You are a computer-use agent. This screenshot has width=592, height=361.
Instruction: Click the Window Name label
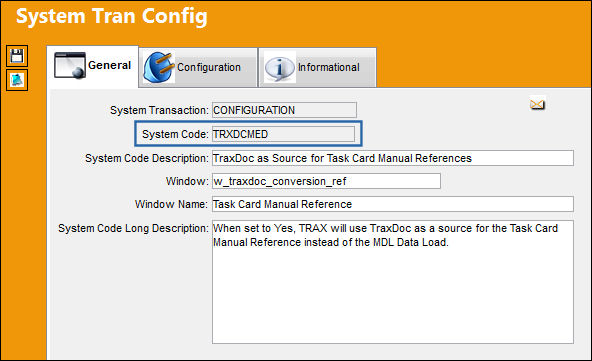point(171,204)
